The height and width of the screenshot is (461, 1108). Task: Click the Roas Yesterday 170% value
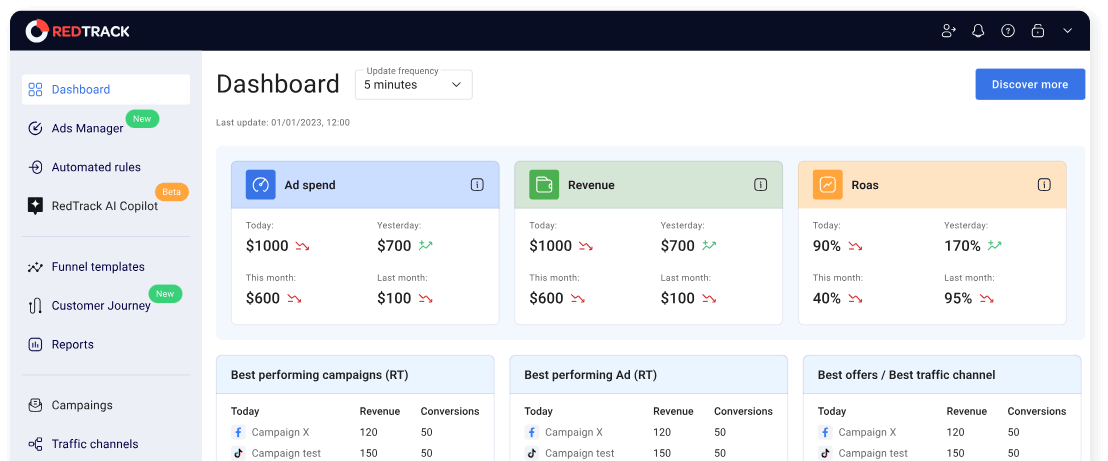tap(962, 246)
